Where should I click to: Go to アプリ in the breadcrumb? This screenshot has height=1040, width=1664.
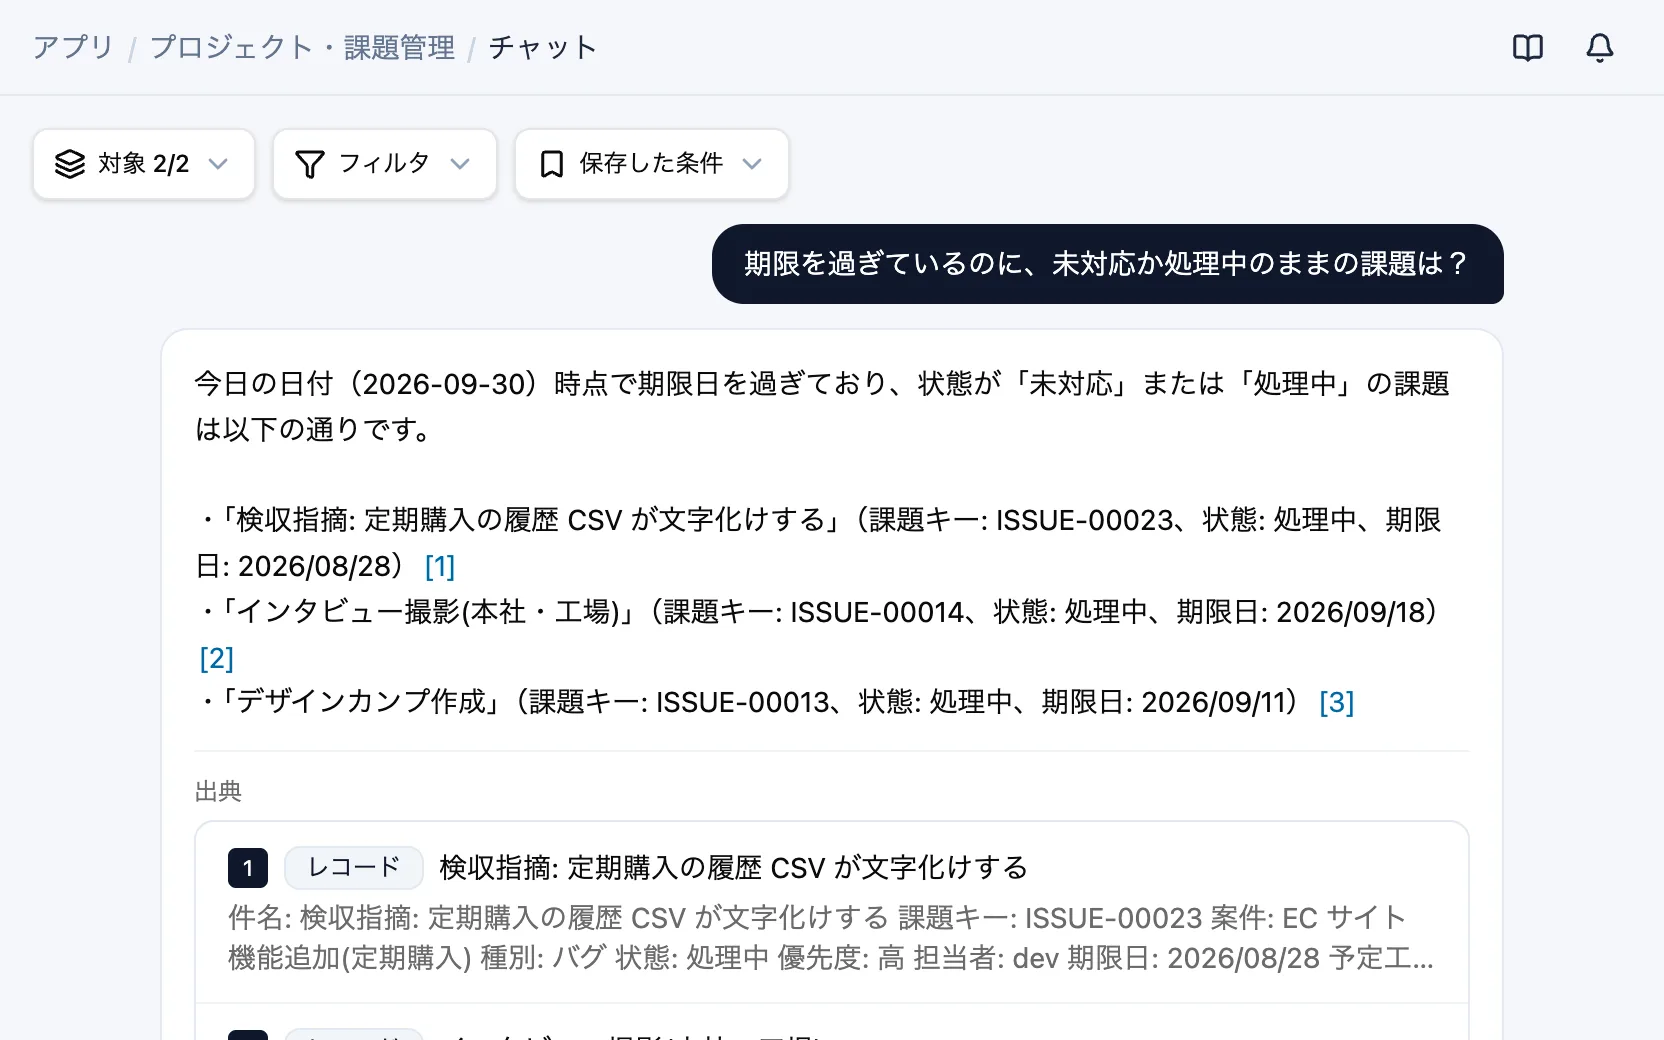tap(73, 47)
